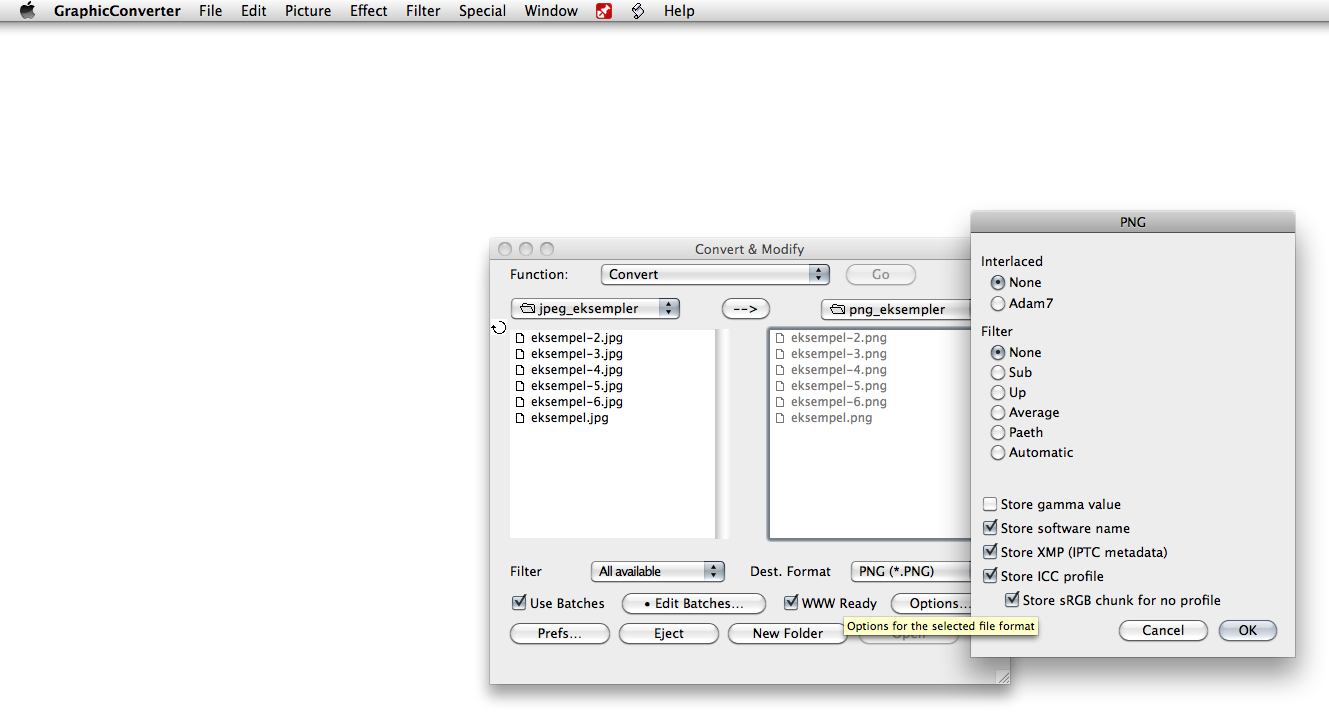Click the New Folder button
This screenshot has height=726, width=1329.
(788, 633)
